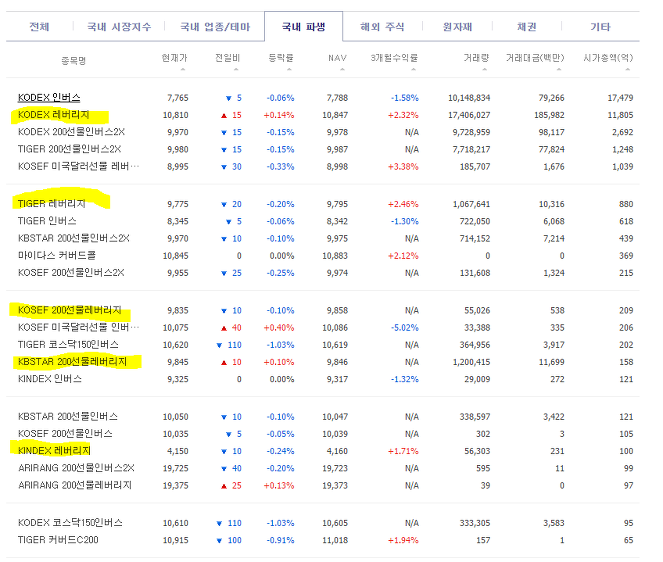Click KOSEF 200선물인버스2X name
The width and height of the screenshot is (663, 562).
tap(71, 273)
